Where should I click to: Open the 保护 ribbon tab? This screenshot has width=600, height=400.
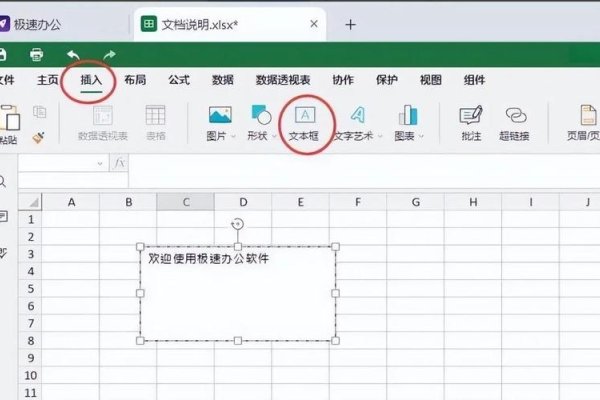pyautogui.click(x=387, y=80)
